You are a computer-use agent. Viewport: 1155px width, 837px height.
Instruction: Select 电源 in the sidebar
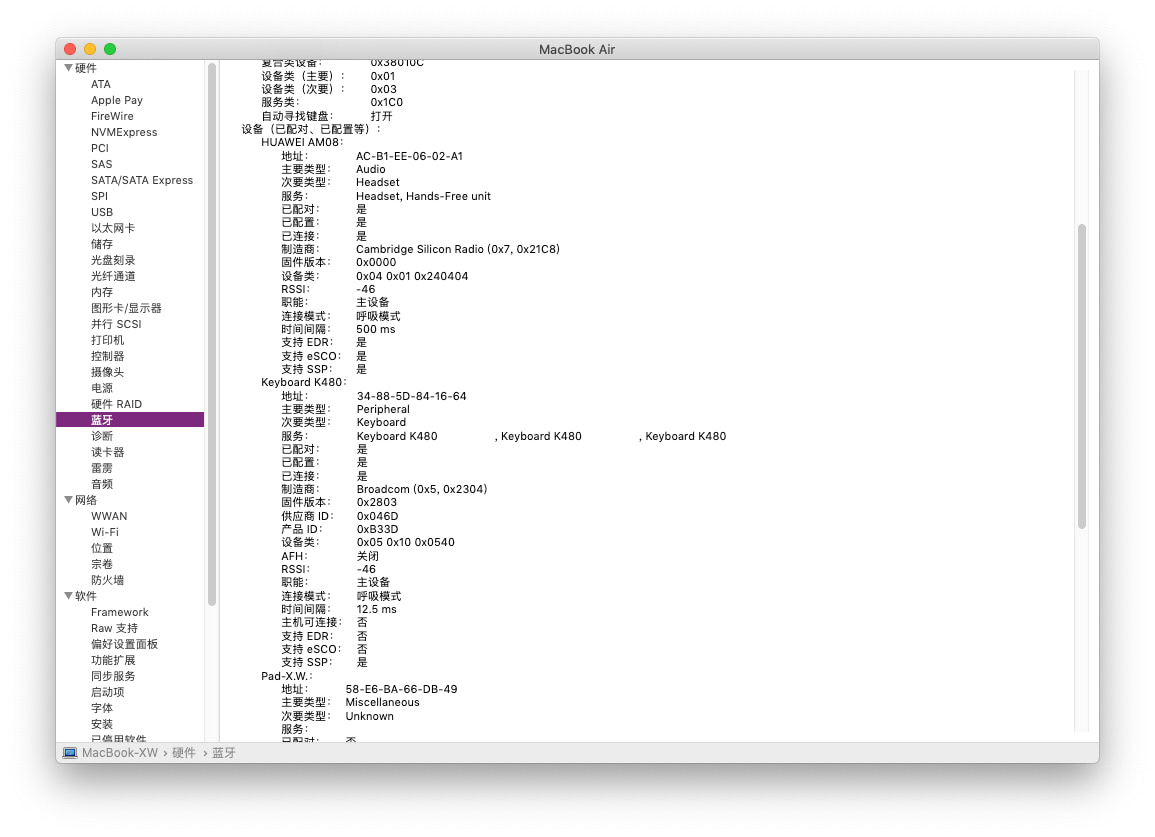102,388
